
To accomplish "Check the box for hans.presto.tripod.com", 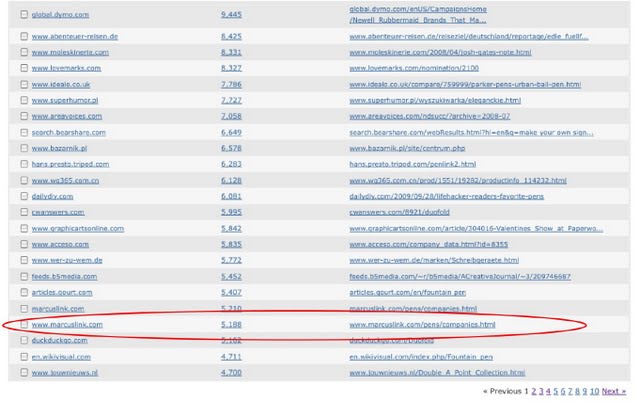I will [24, 164].
